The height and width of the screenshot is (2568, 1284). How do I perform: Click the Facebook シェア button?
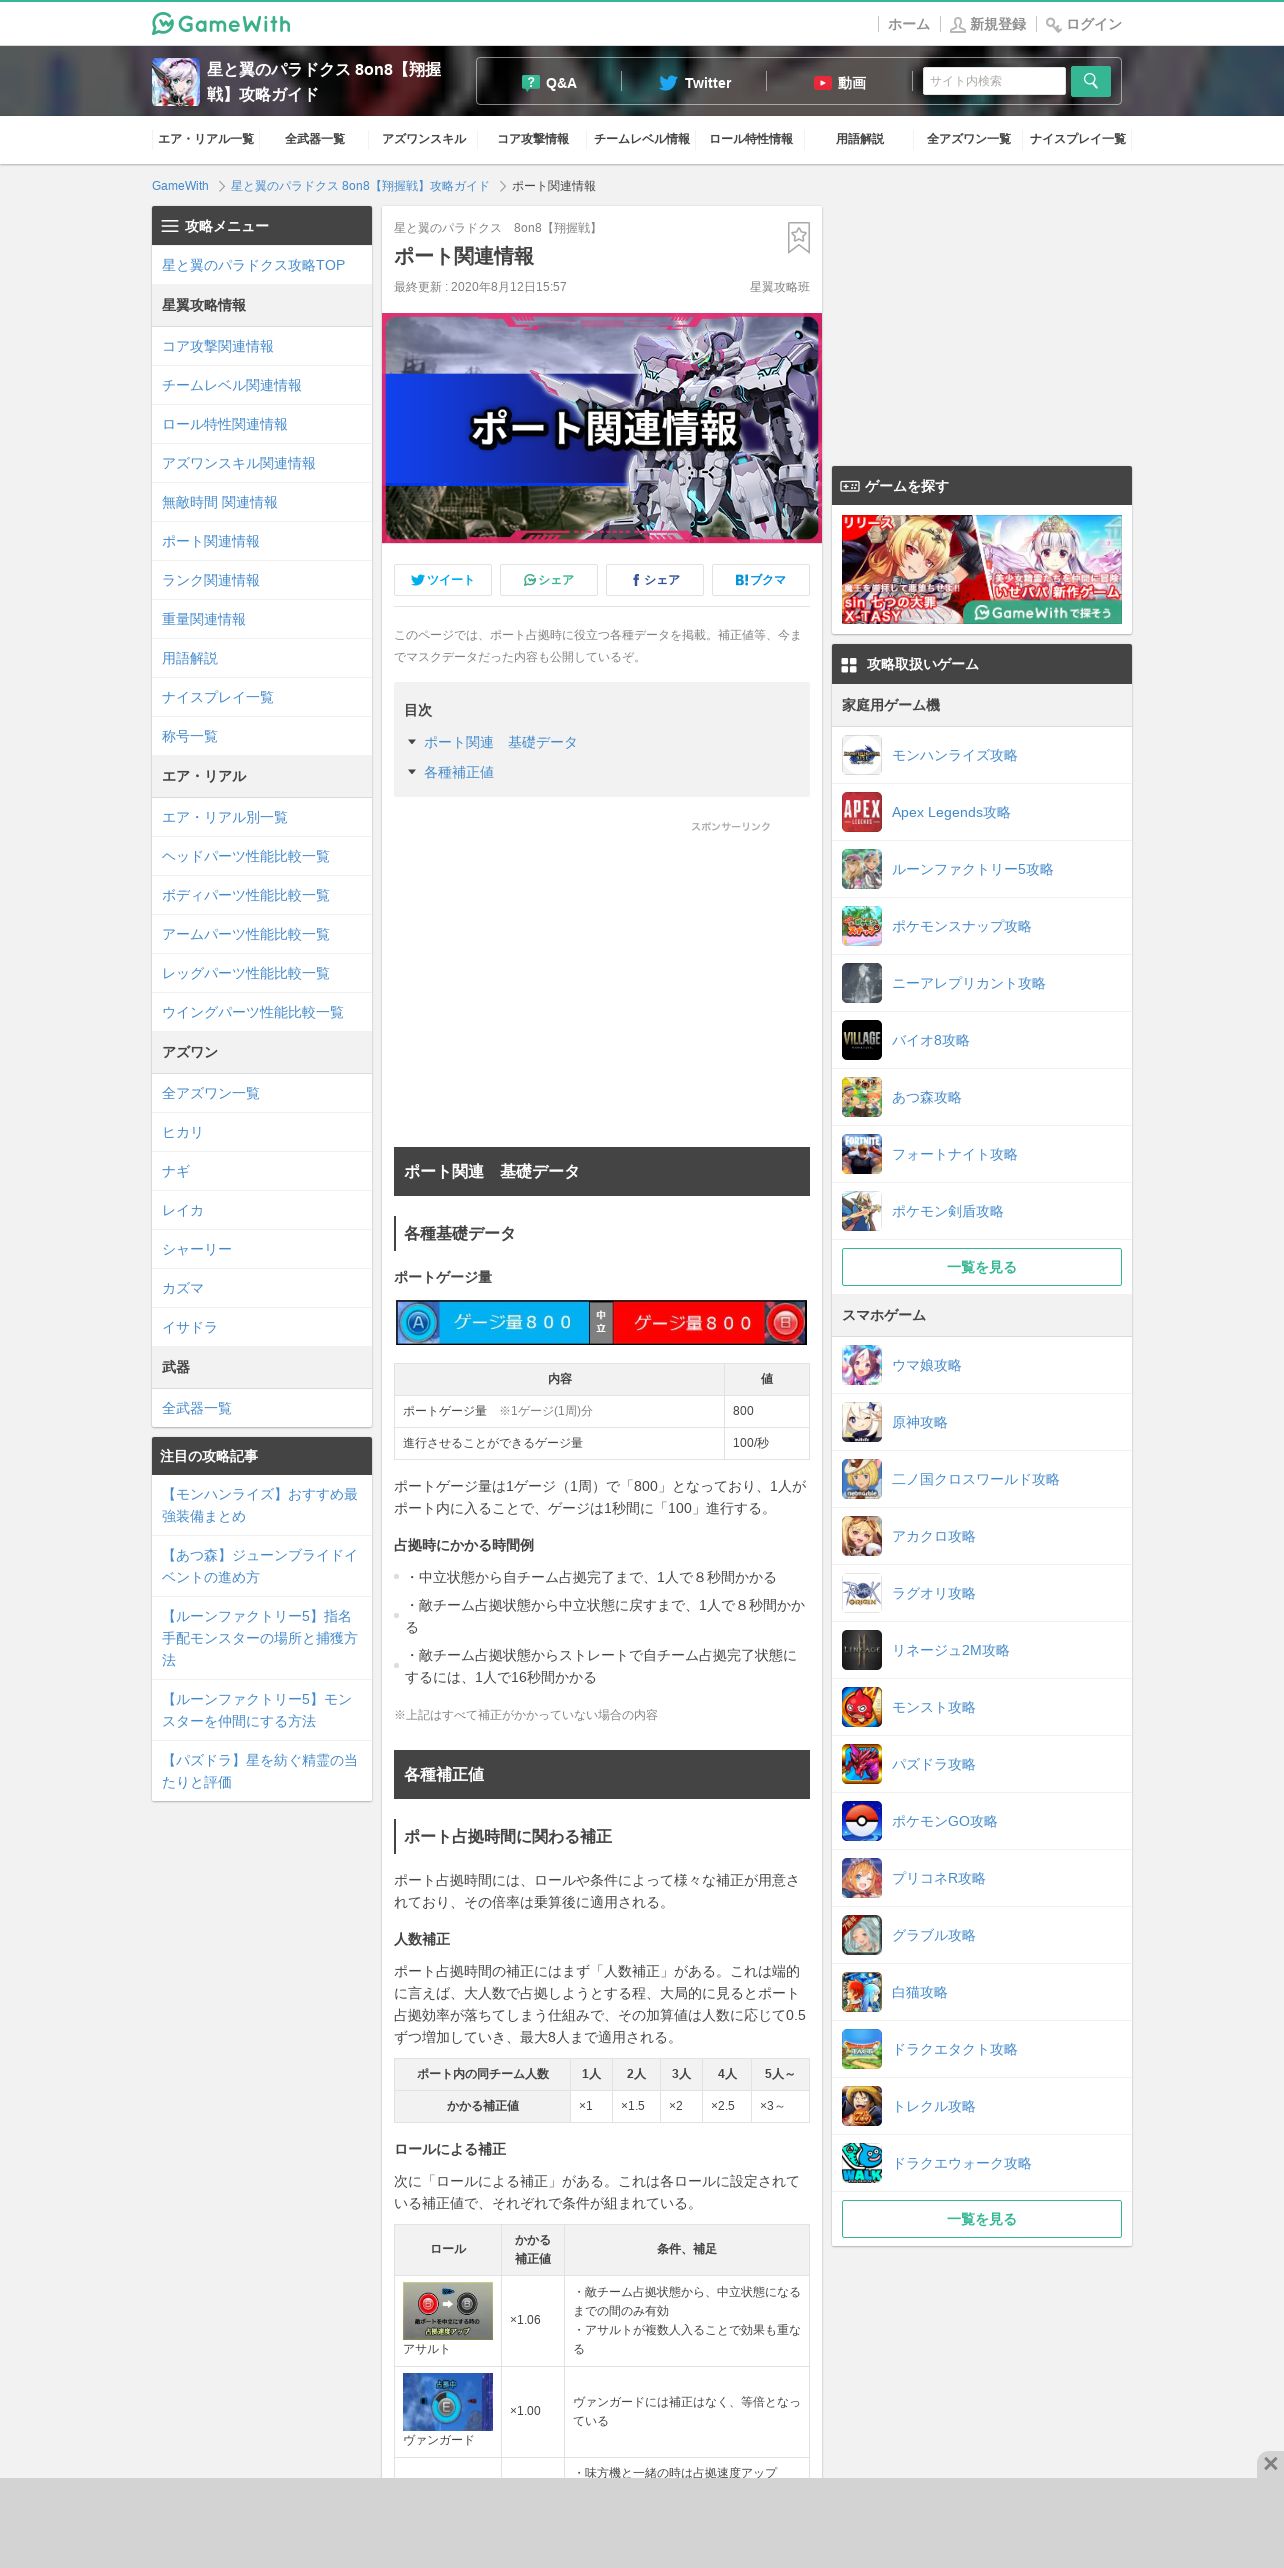pyautogui.click(x=655, y=580)
